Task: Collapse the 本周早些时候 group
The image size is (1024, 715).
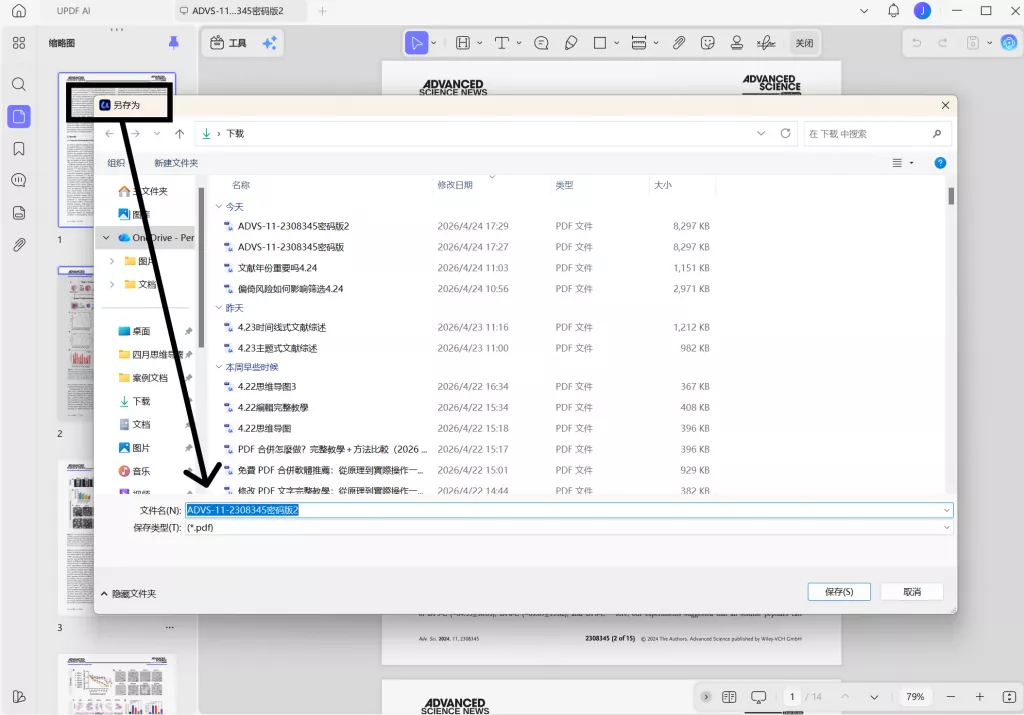Action: point(219,367)
